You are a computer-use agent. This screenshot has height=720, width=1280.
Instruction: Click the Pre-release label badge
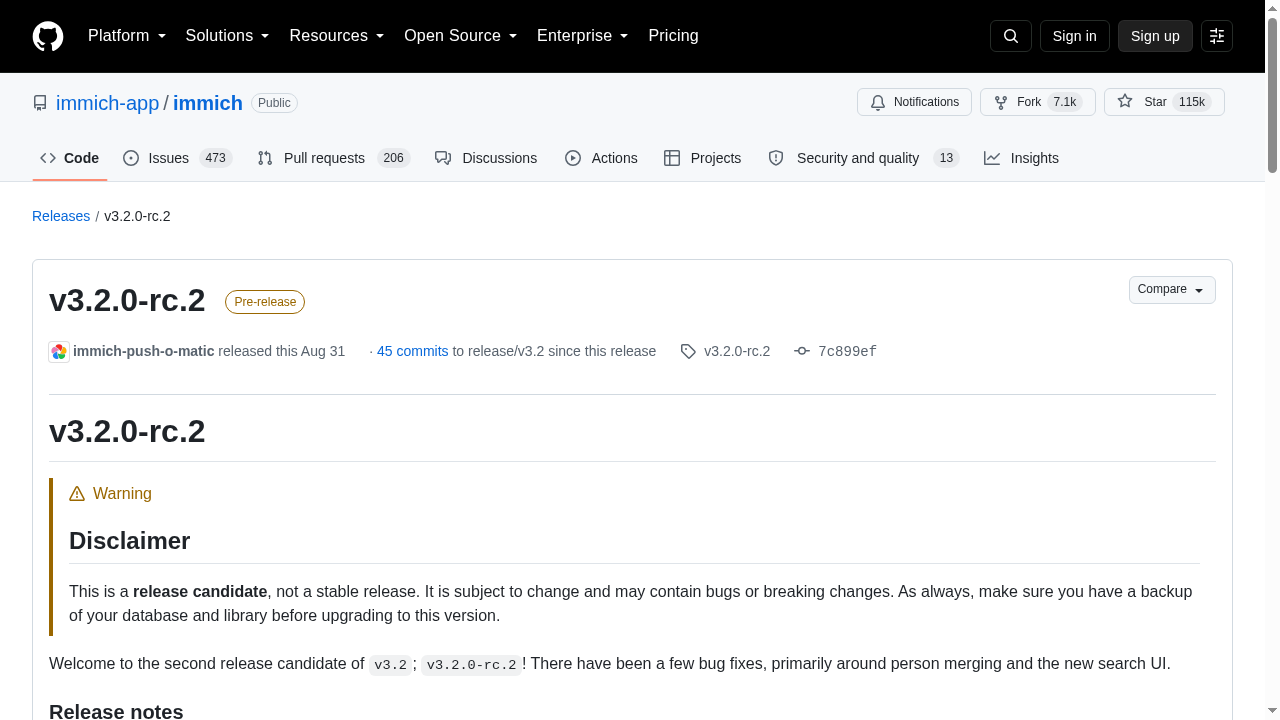coord(265,302)
